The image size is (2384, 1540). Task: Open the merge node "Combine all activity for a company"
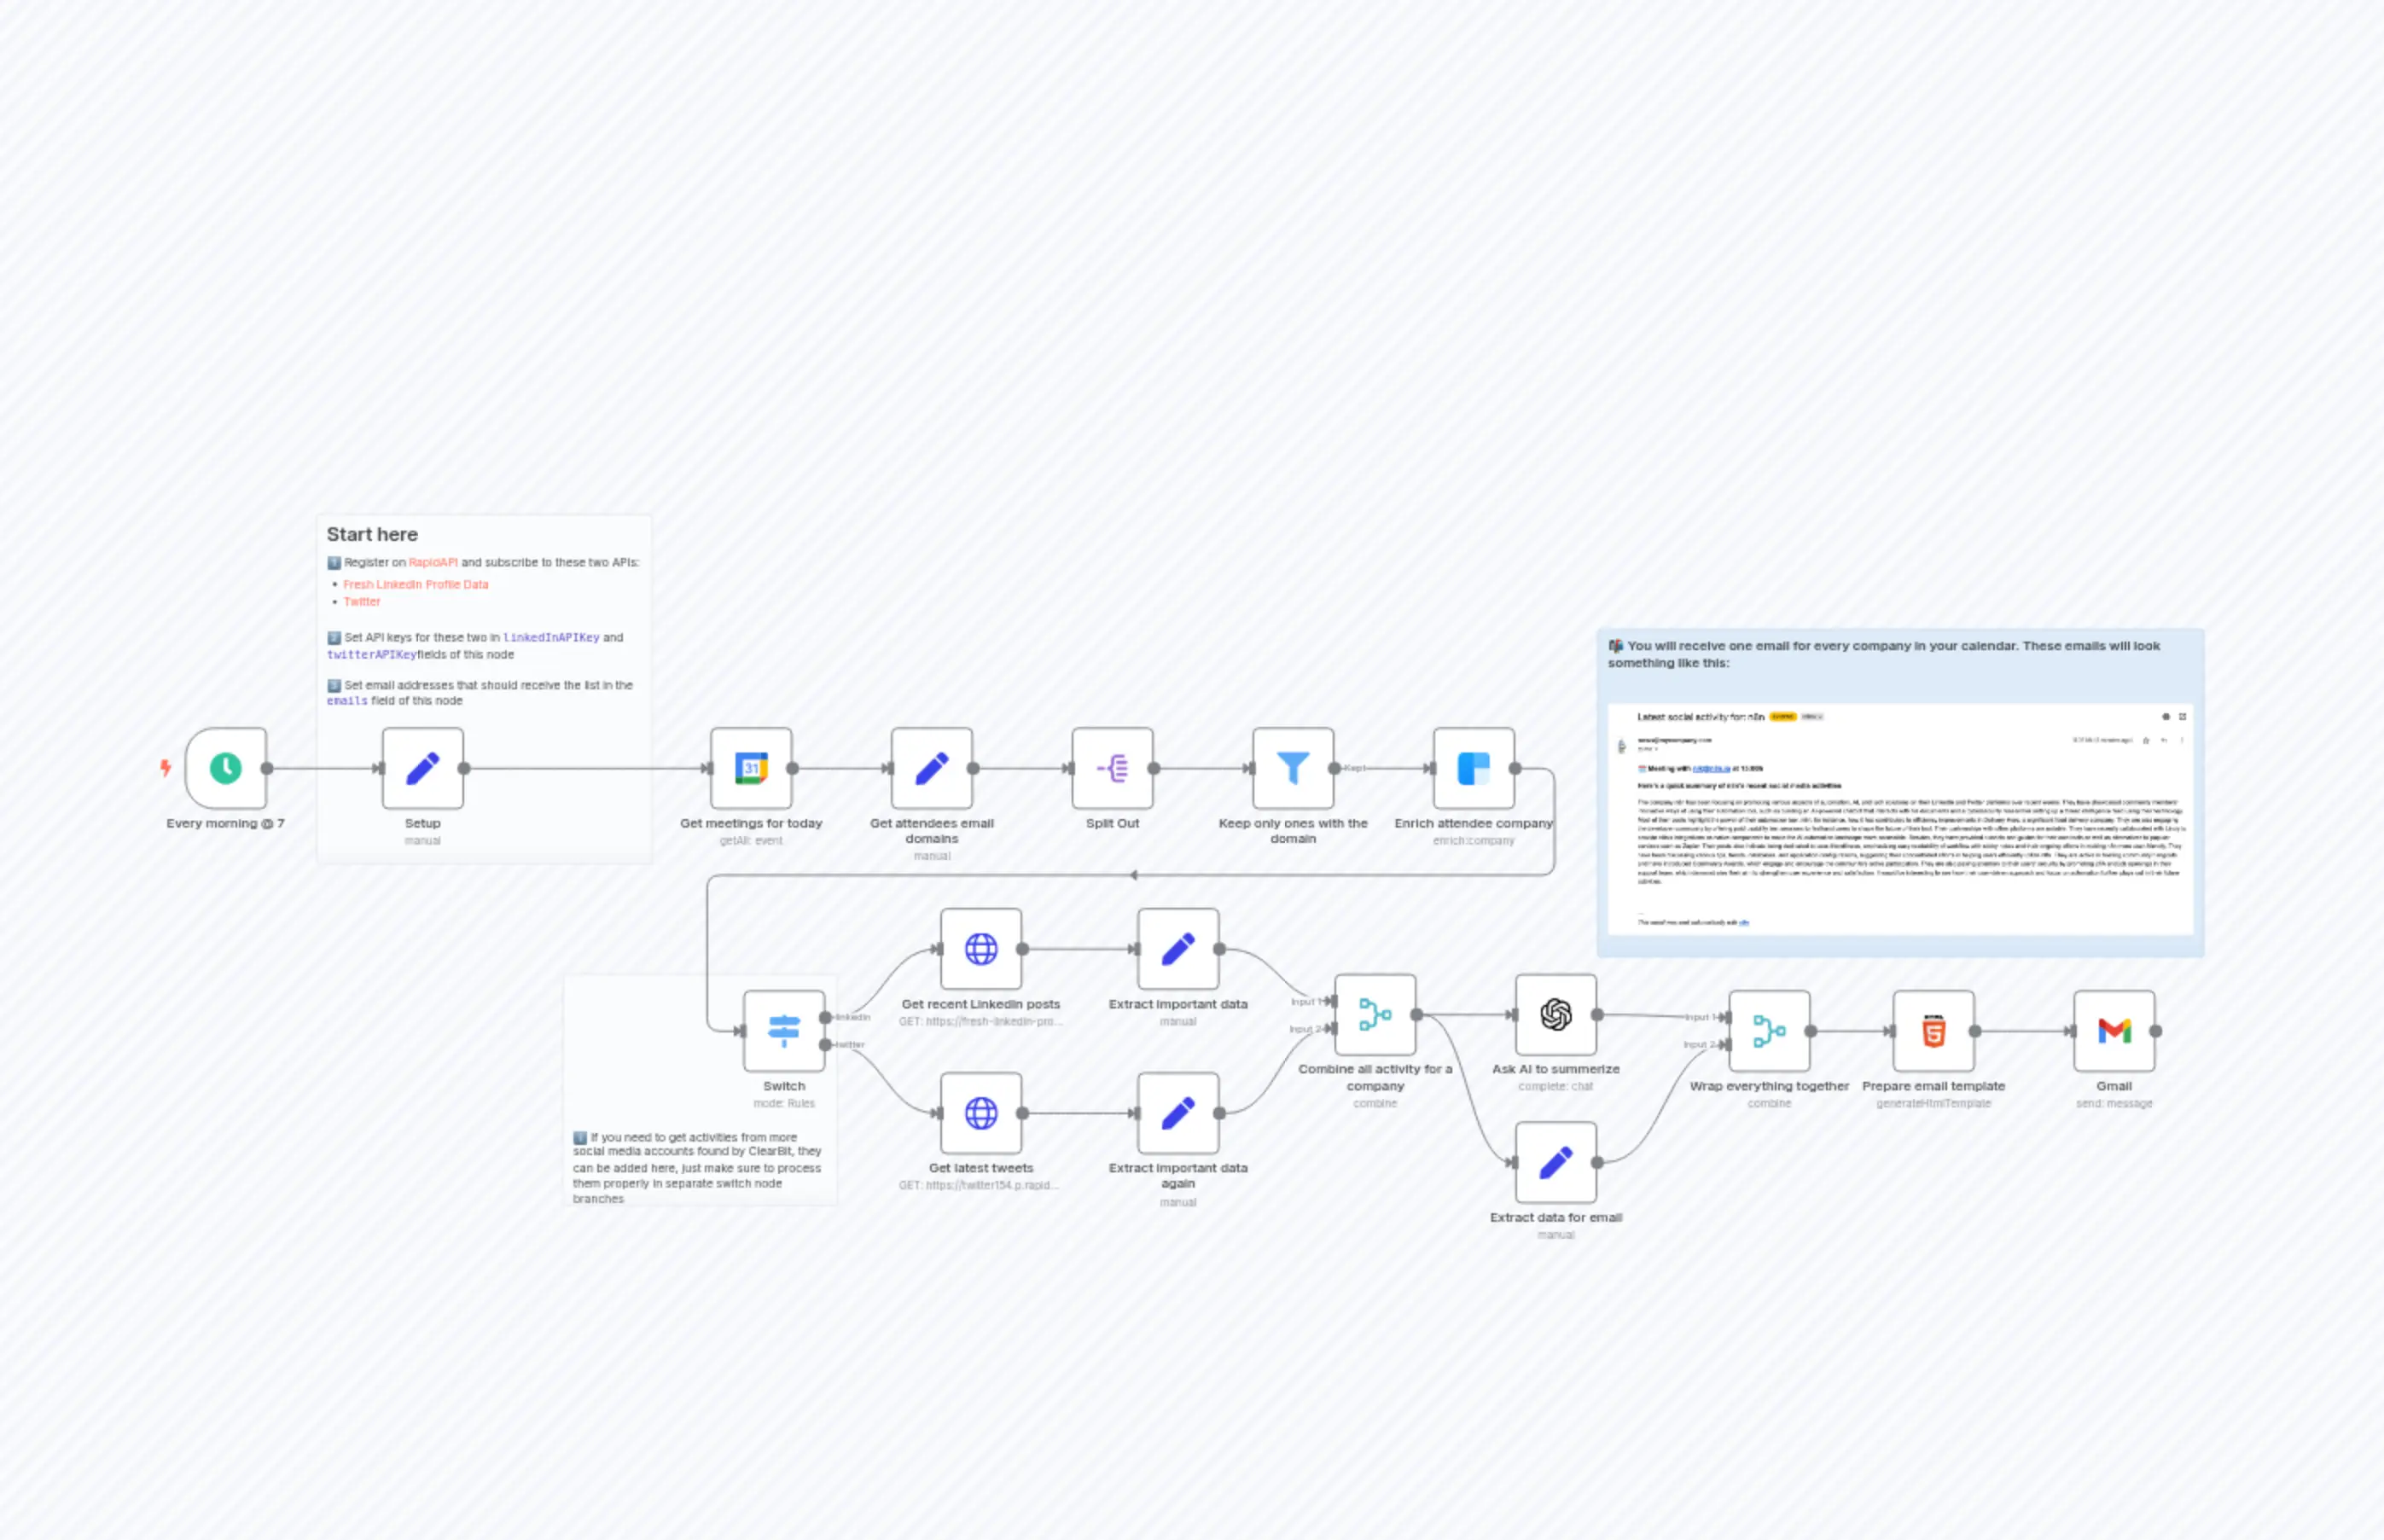[x=1376, y=1013]
